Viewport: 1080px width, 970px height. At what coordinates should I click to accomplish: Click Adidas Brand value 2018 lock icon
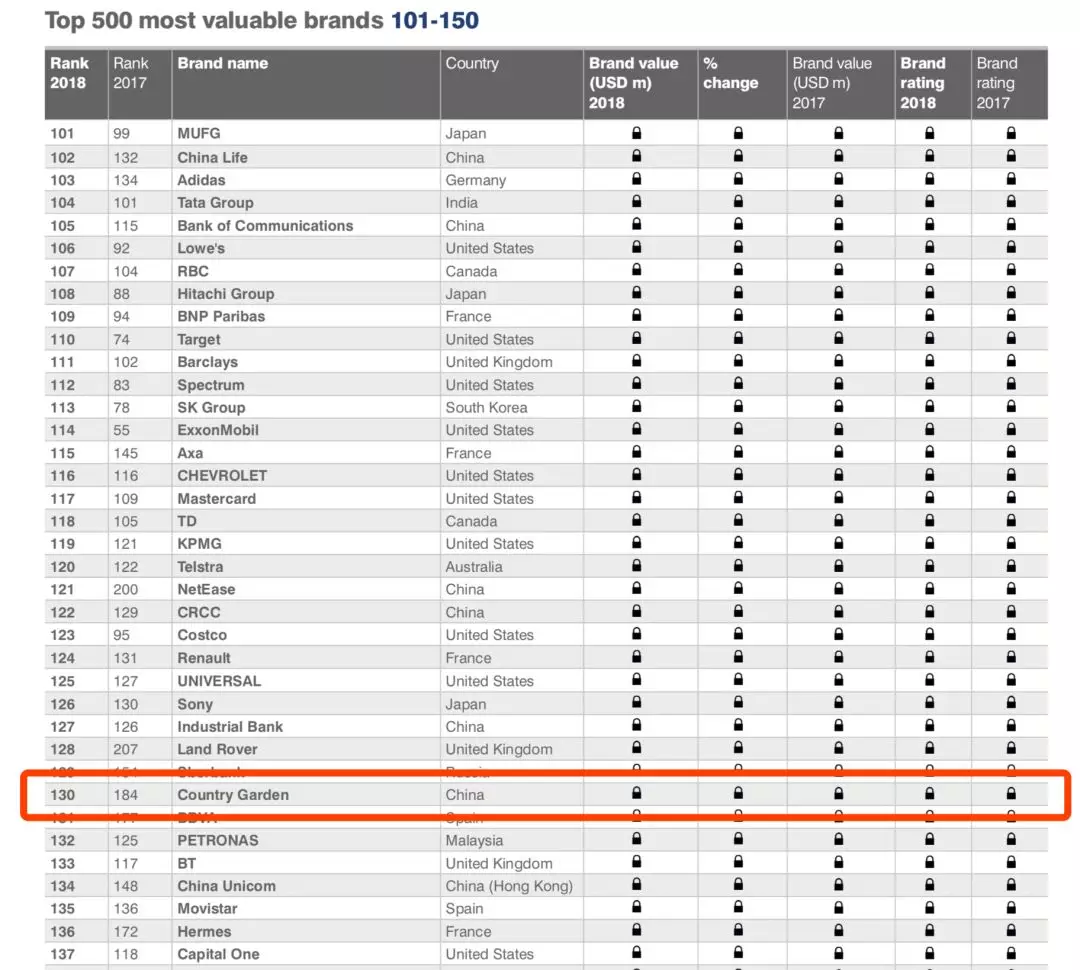(636, 179)
